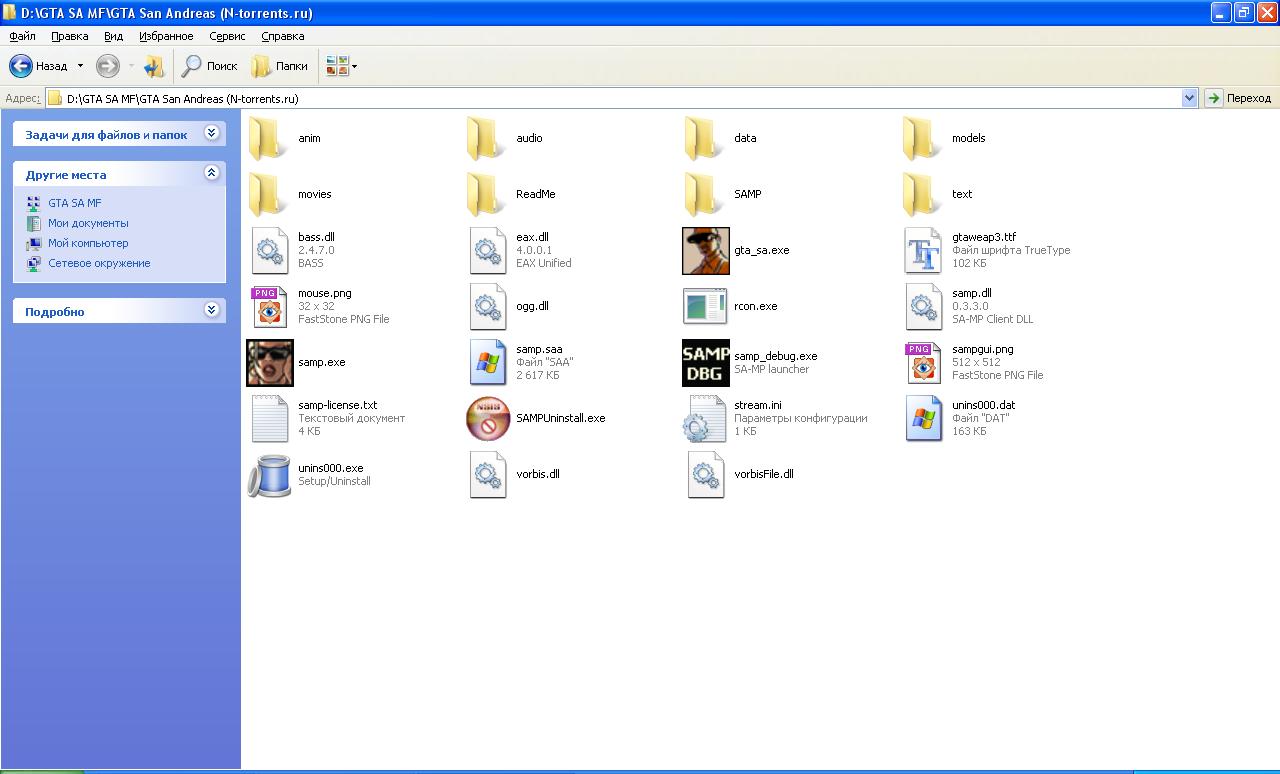1280x774 pixels.
Task: Open the GTA SA MF link
Action: [75, 203]
